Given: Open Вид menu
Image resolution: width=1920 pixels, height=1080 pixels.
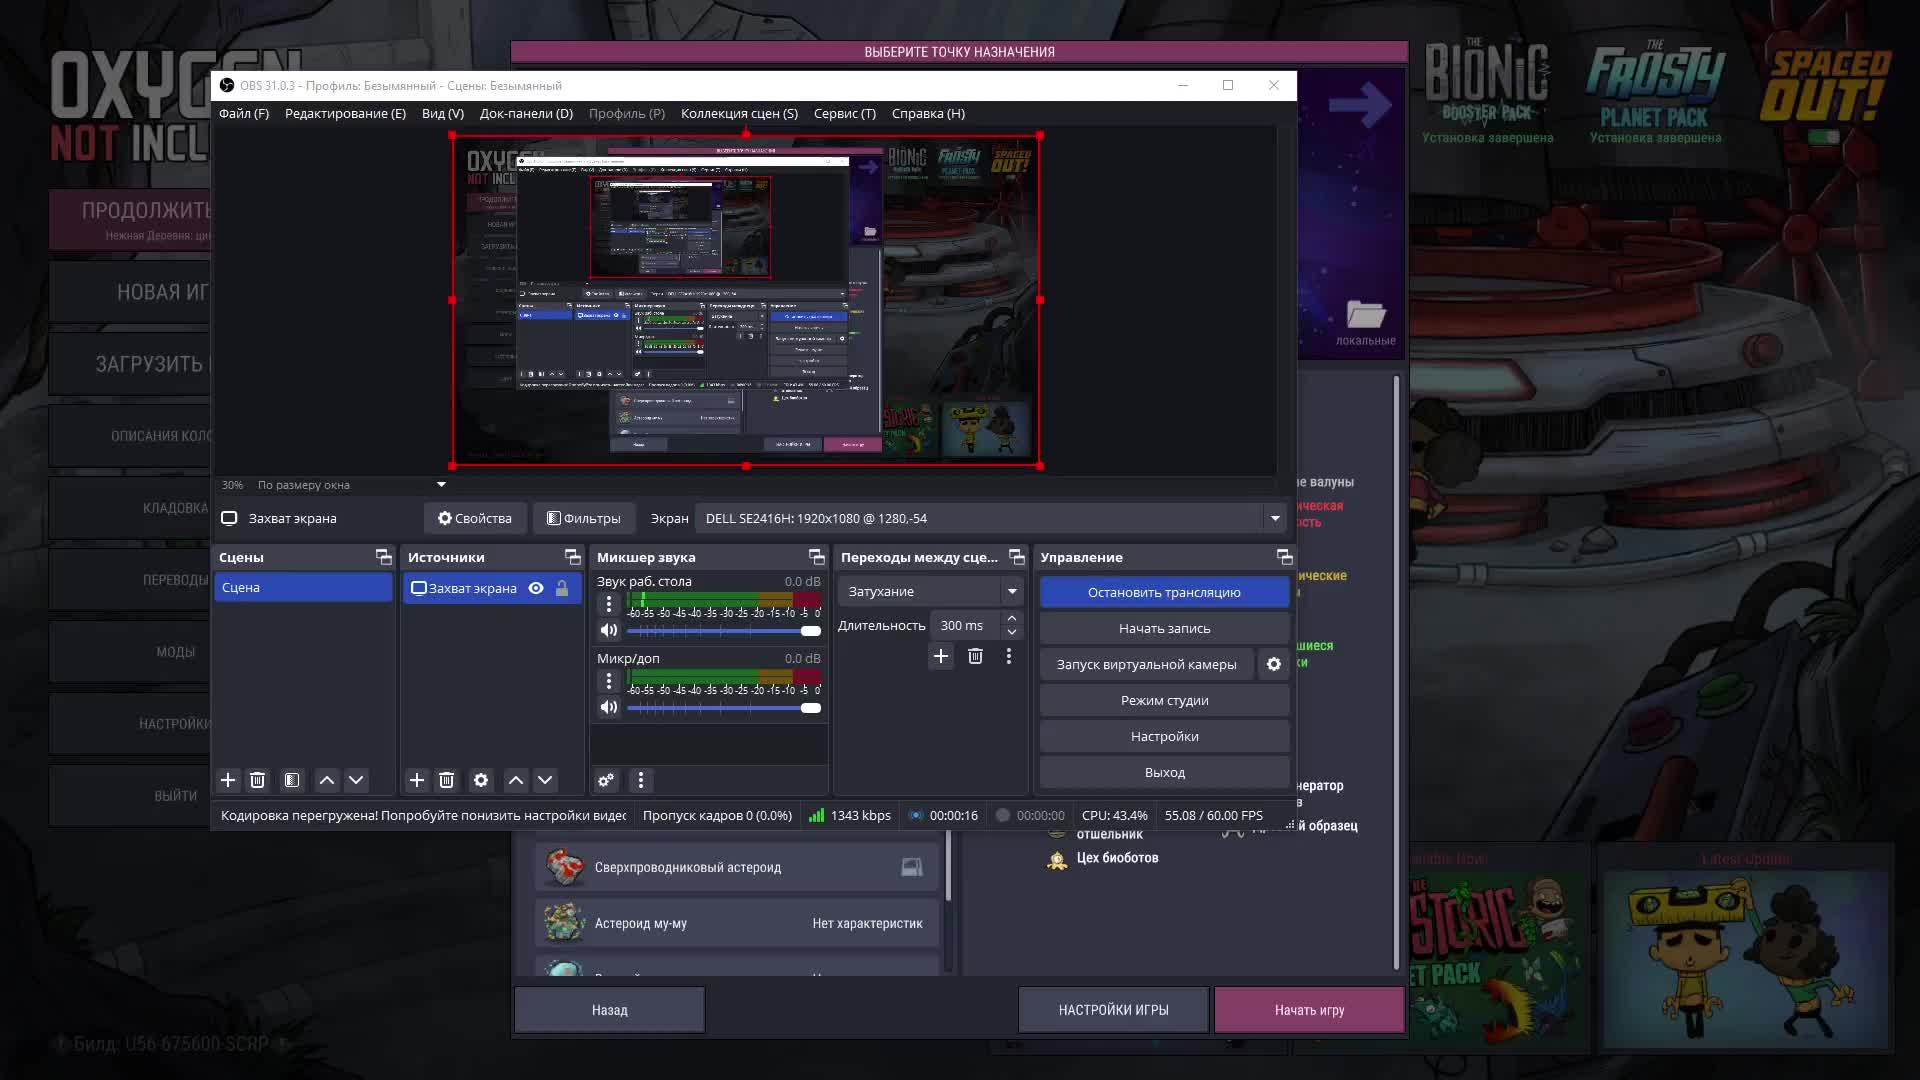Looking at the screenshot, I should click(x=443, y=113).
